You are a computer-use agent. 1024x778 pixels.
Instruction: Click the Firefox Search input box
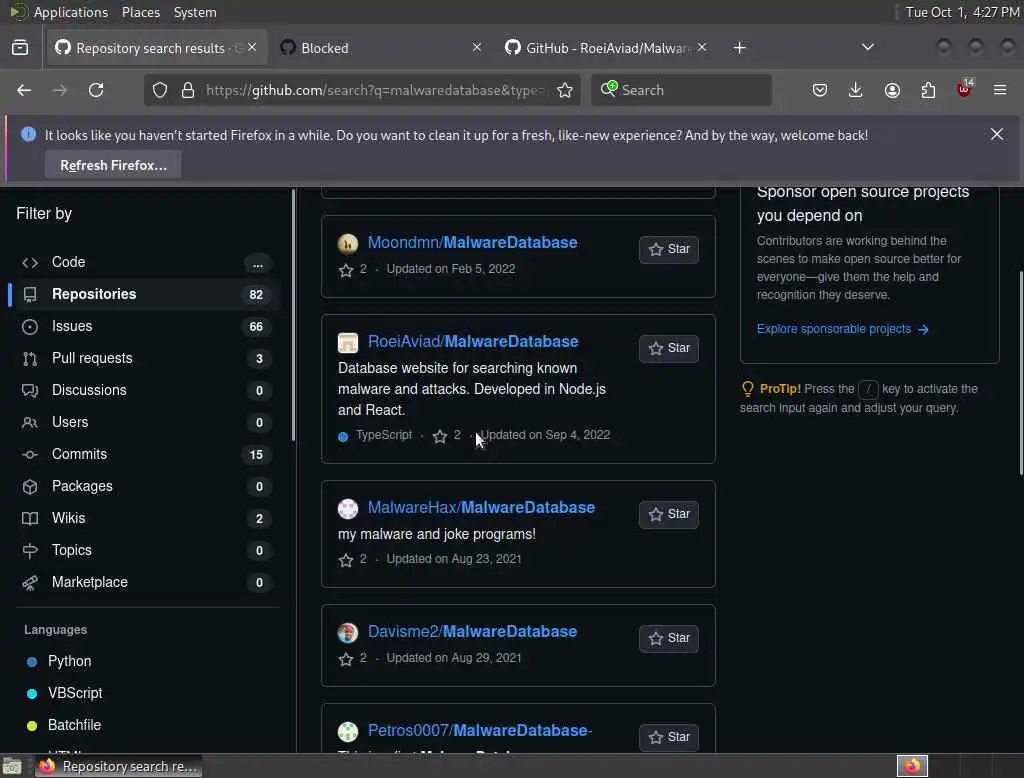pyautogui.click(x=681, y=90)
